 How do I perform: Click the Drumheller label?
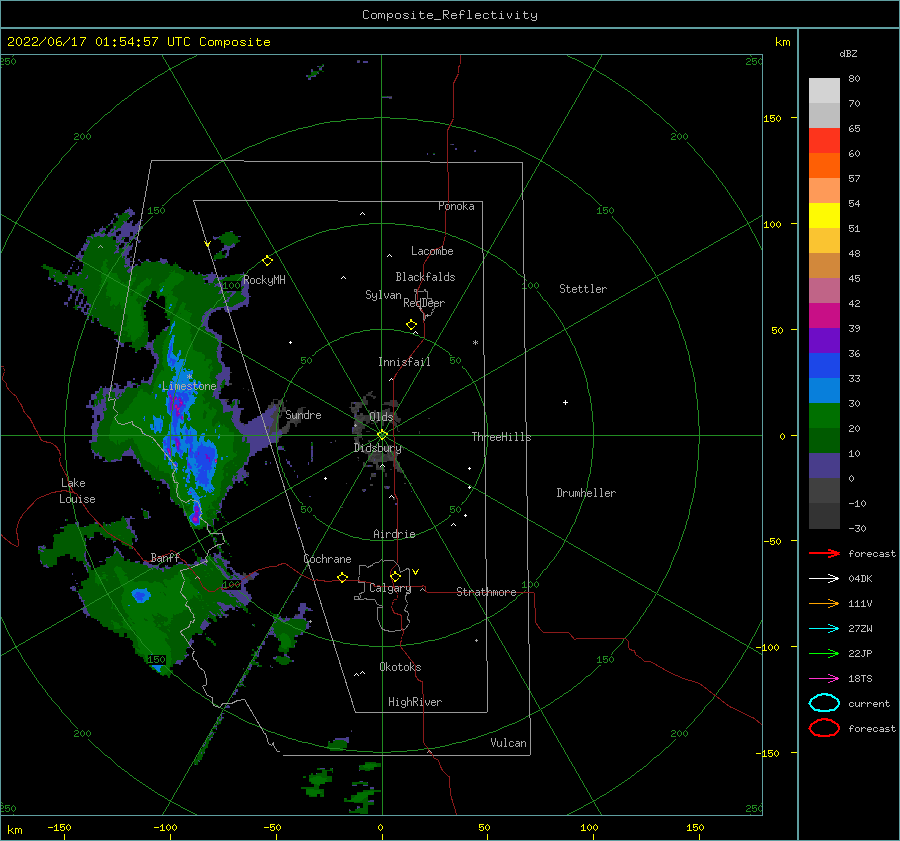(x=586, y=493)
